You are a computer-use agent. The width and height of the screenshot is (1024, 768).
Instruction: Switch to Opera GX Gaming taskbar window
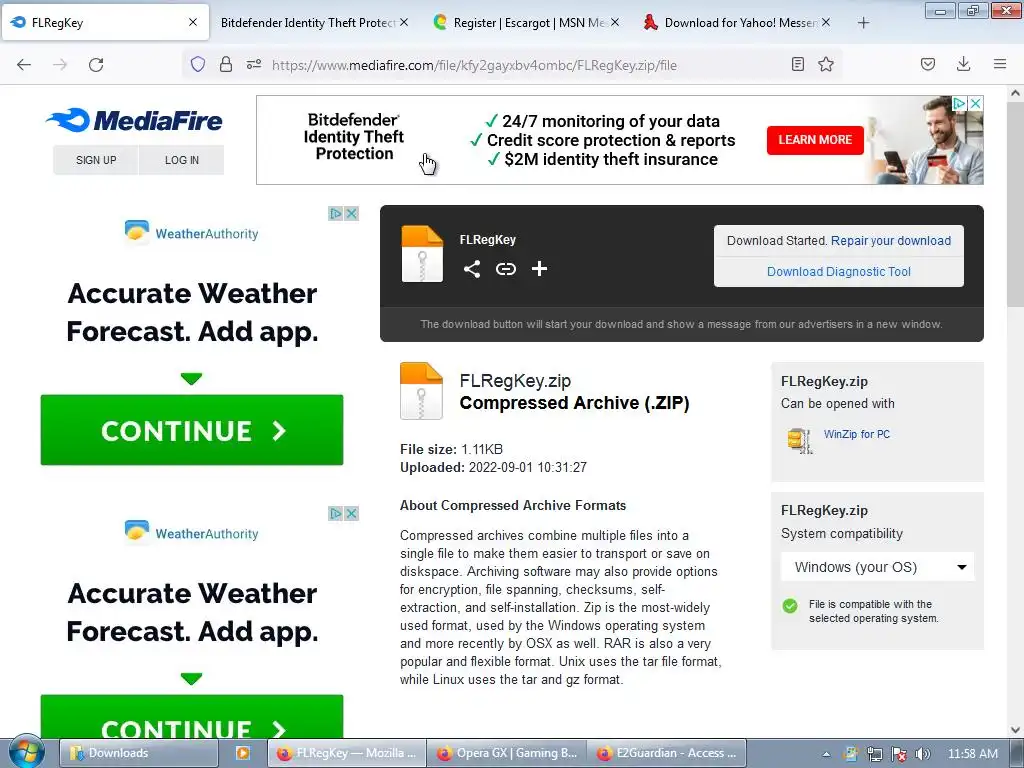507,753
